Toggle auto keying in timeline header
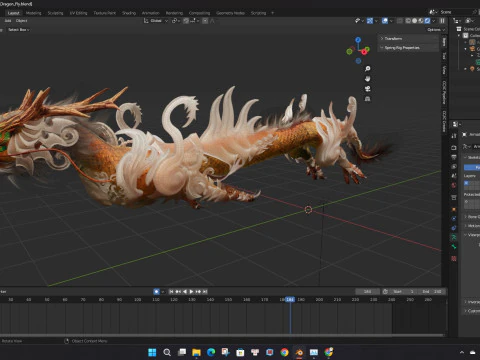Viewport: 480px width, 360px height. (156, 292)
